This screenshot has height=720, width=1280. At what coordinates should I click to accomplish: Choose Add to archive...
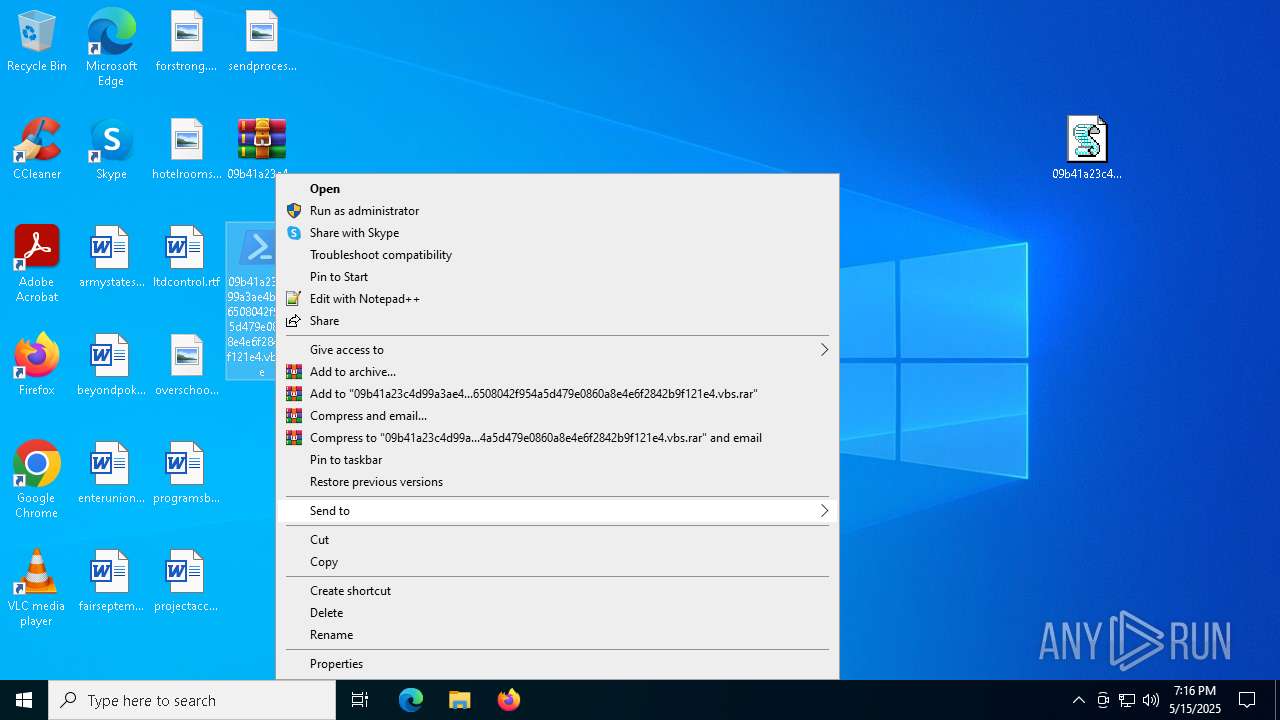557,372
